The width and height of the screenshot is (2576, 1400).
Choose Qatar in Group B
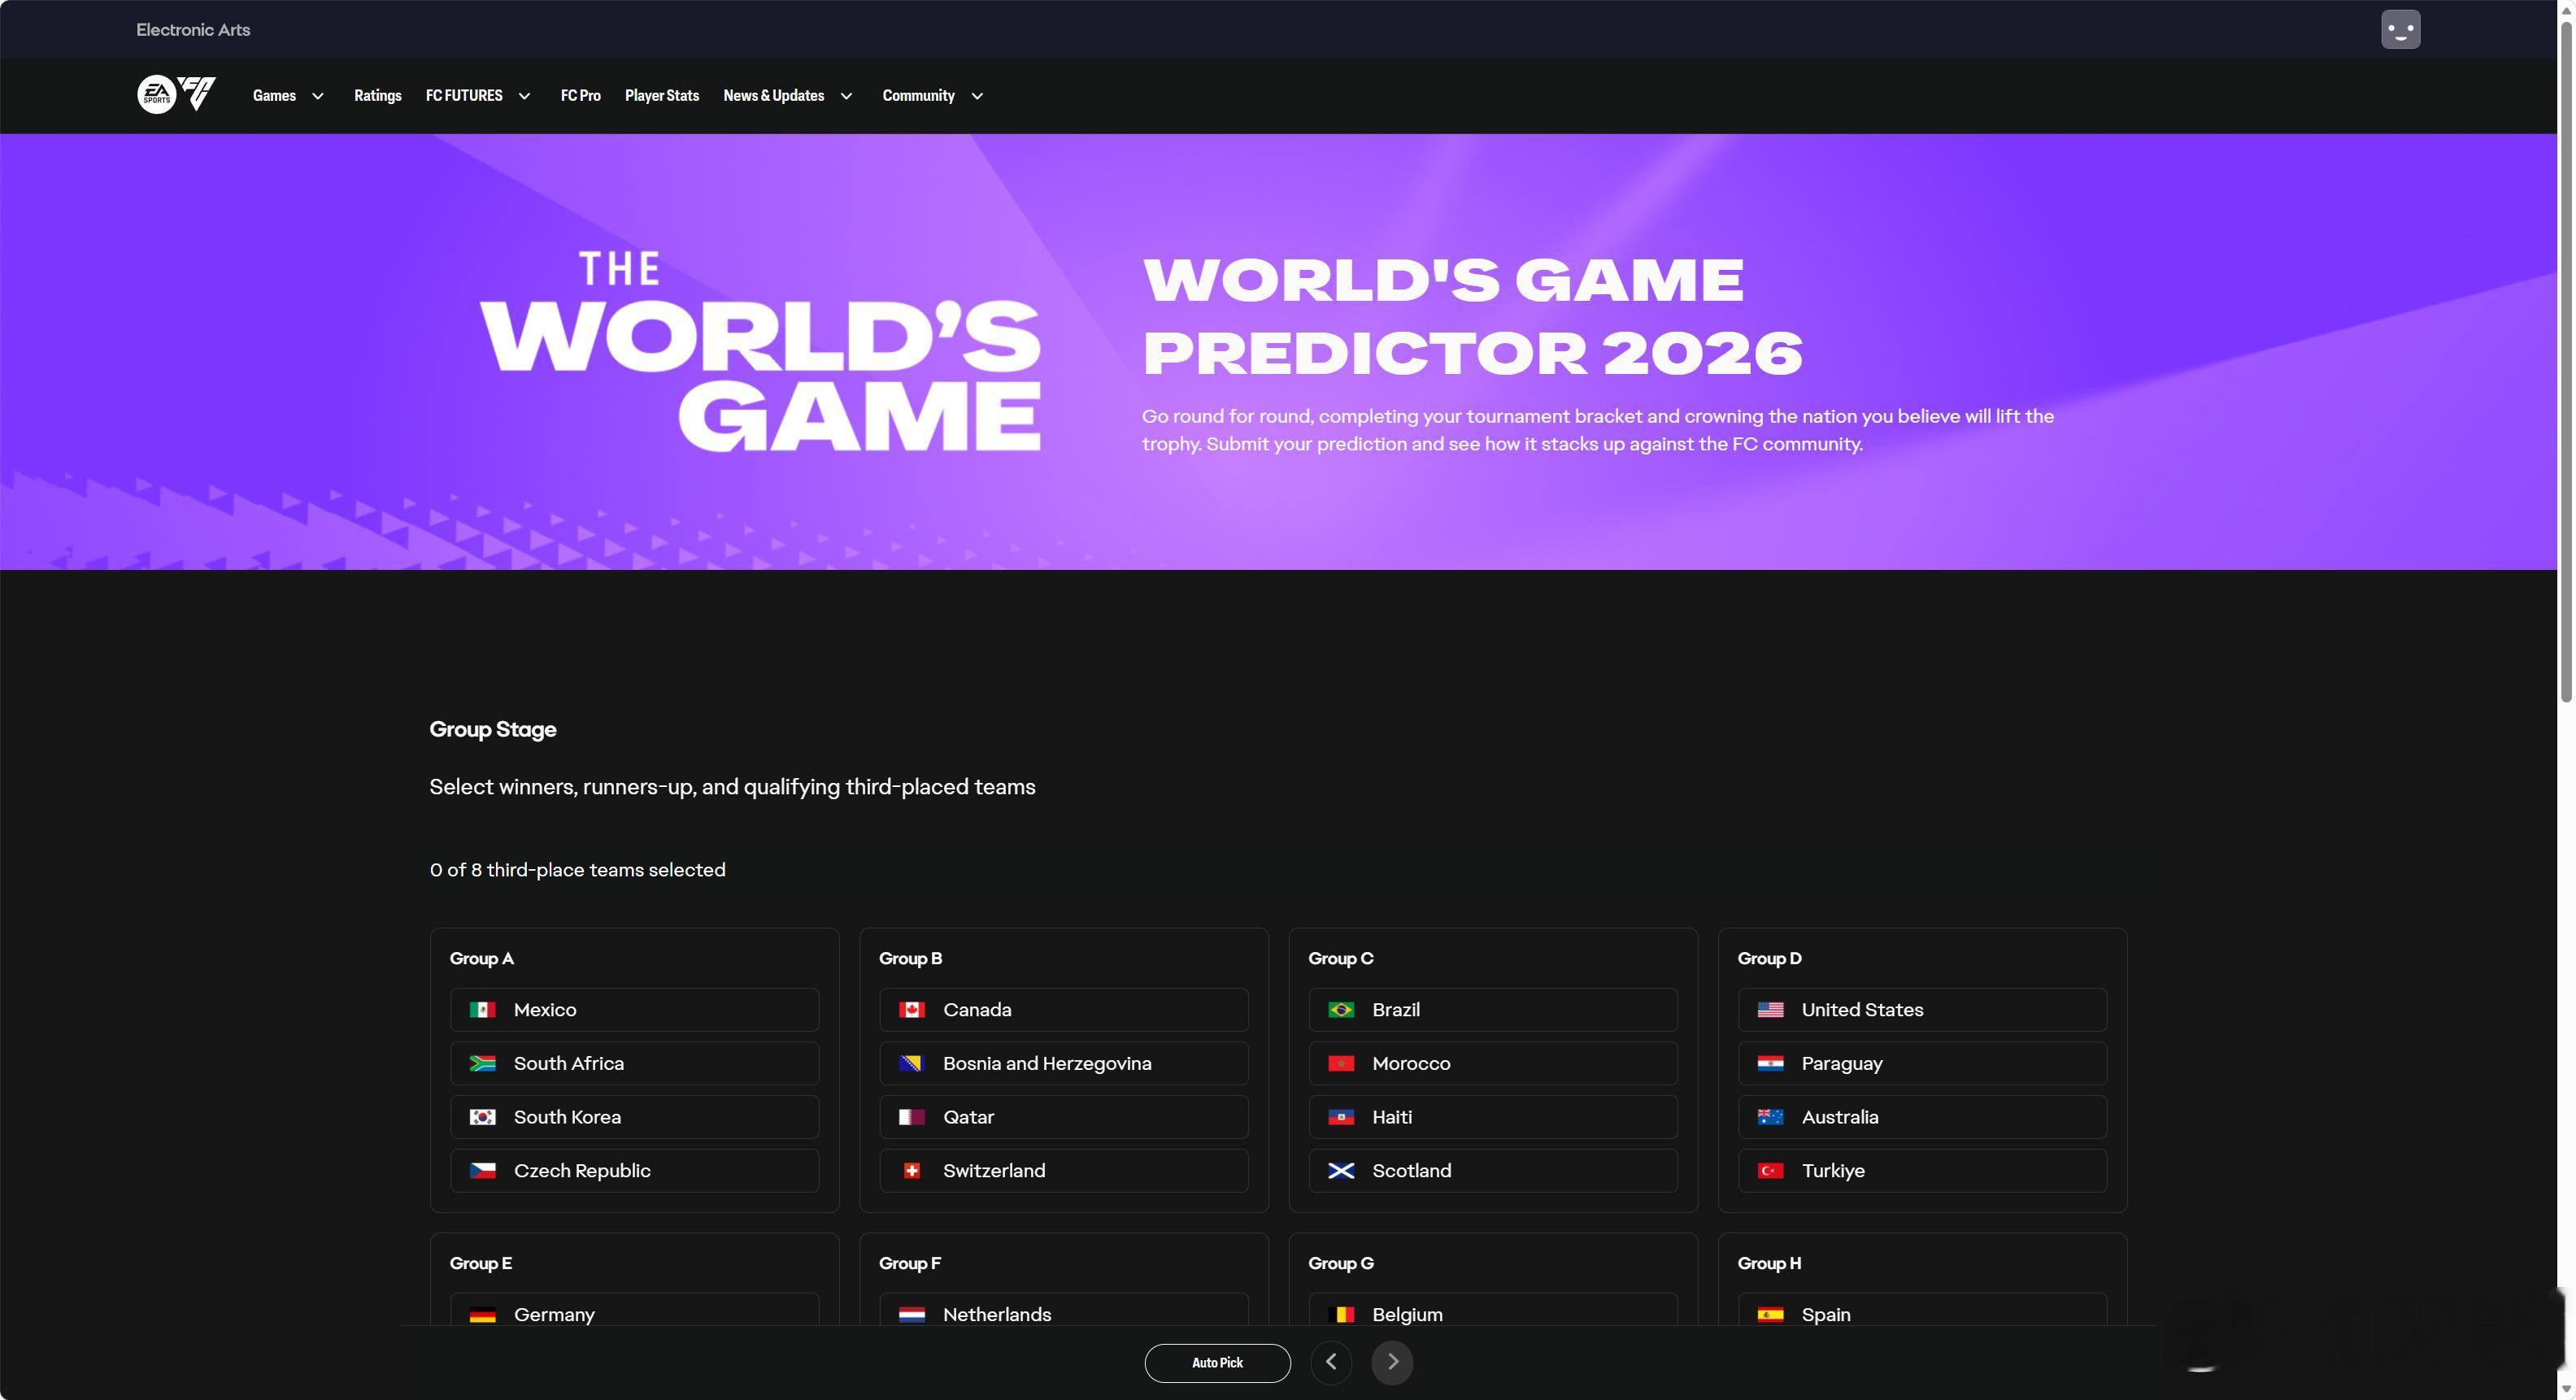(1064, 1117)
